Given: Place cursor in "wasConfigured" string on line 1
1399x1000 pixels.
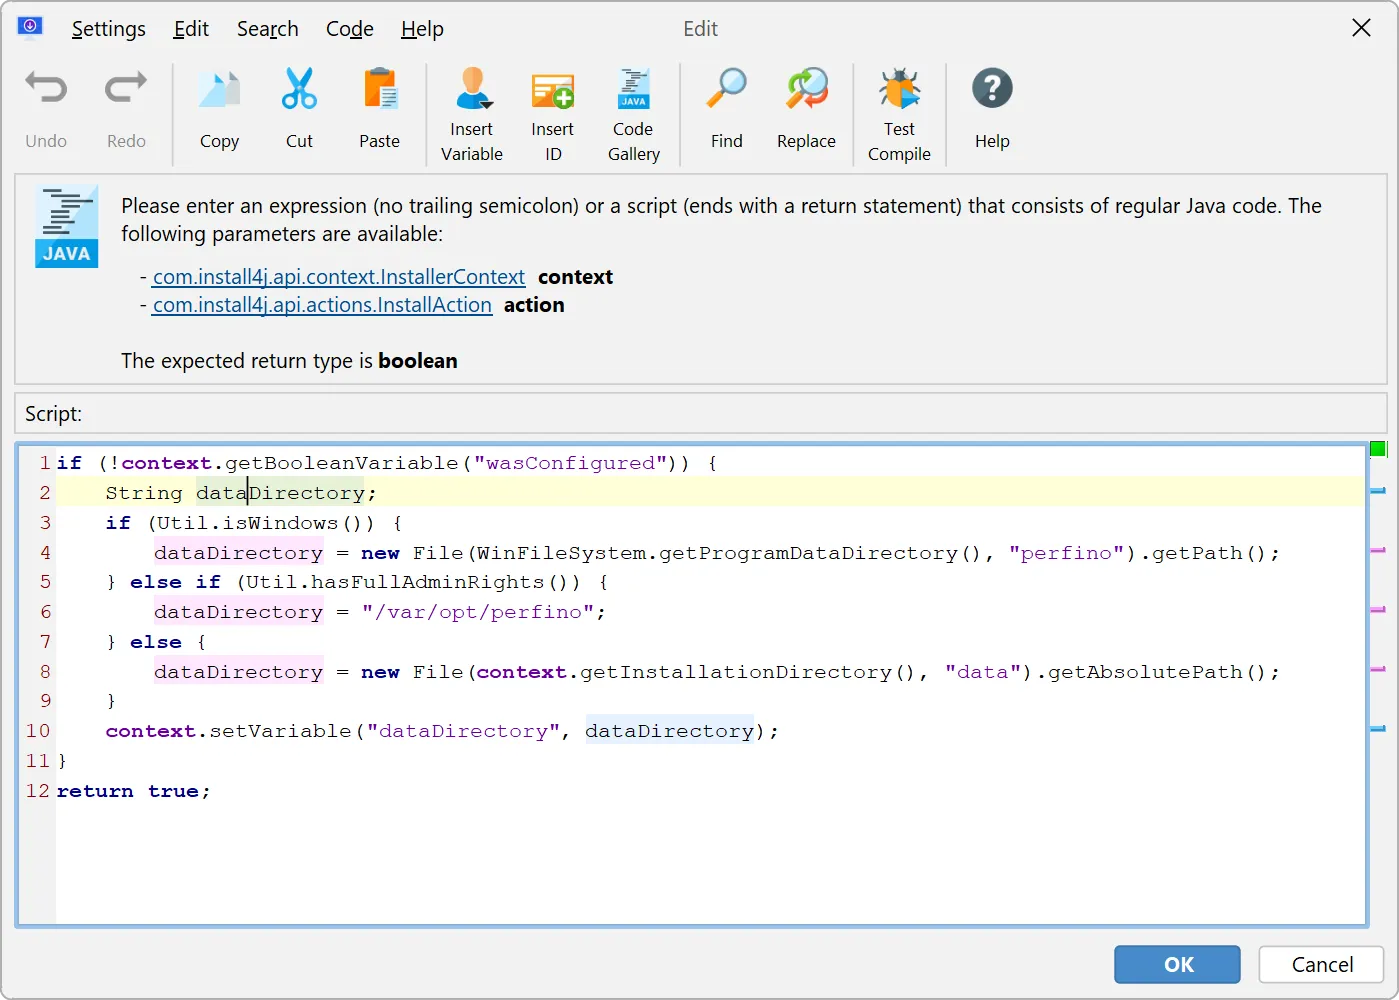Looking at the screenshot, I should pyautogui.click(x=571, y=463).
